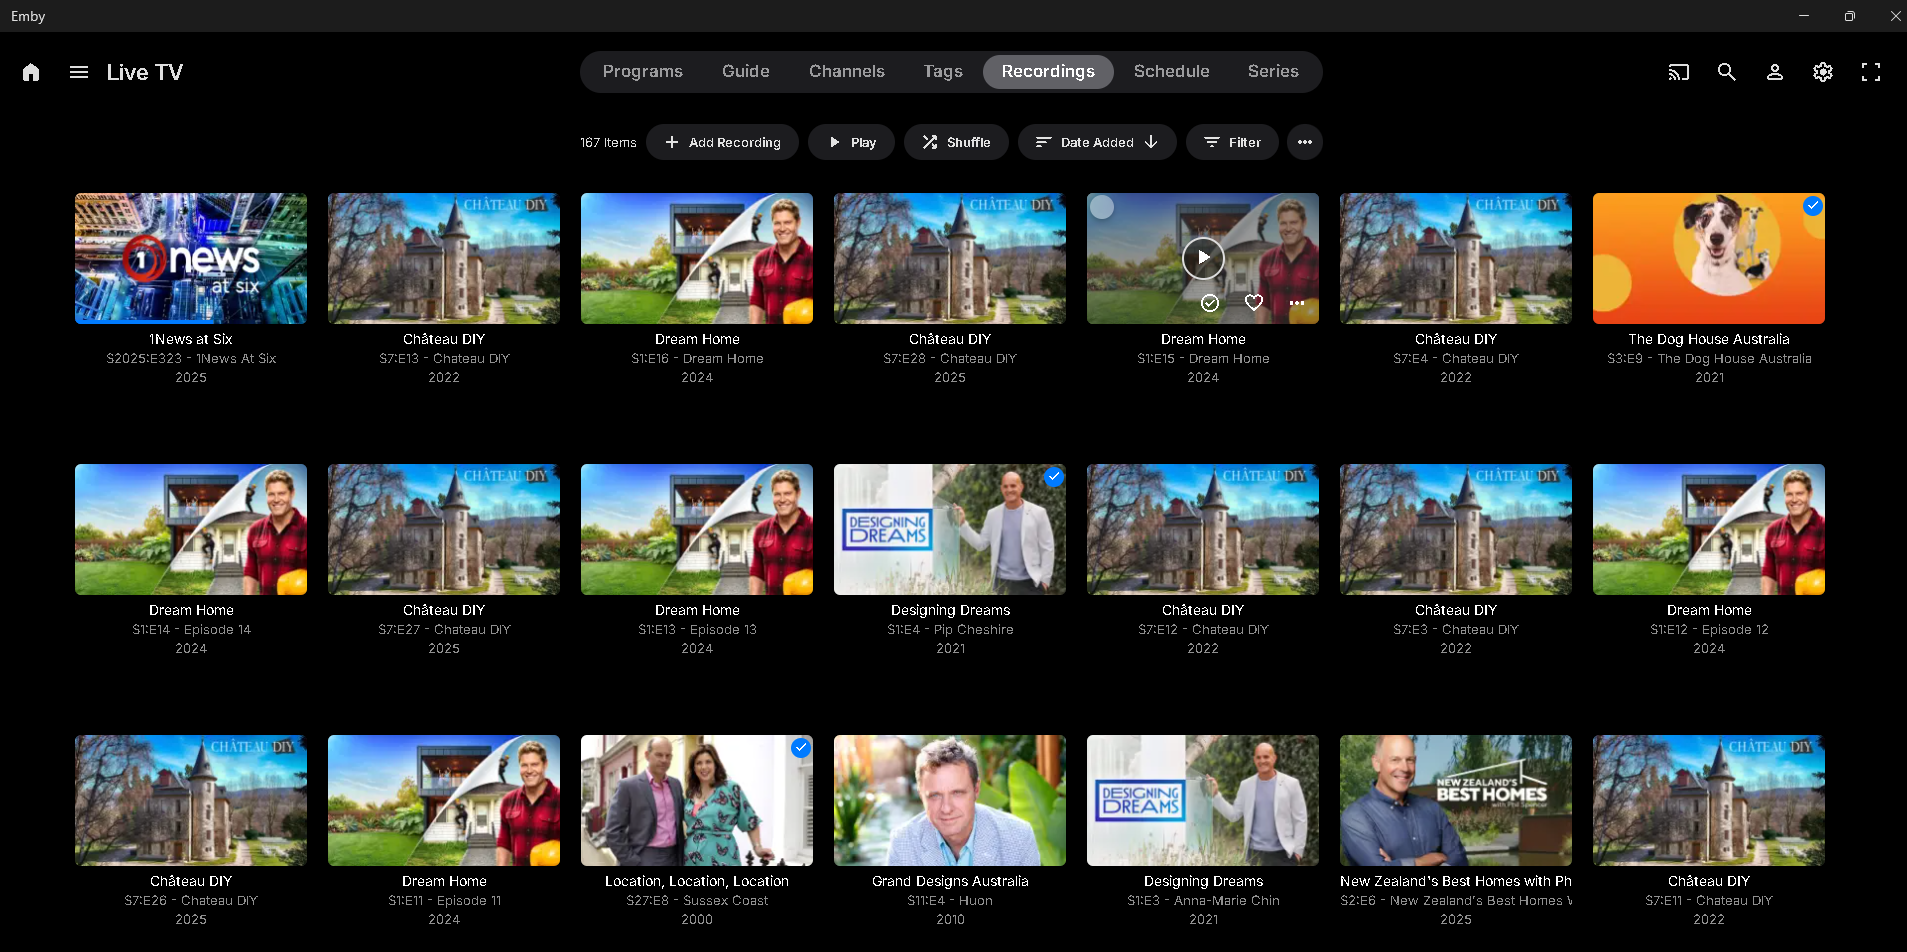Click the 'Live TV' page title
This screenshot has width=1907, height=952.
pyautogui.click(x=145, y=72)
